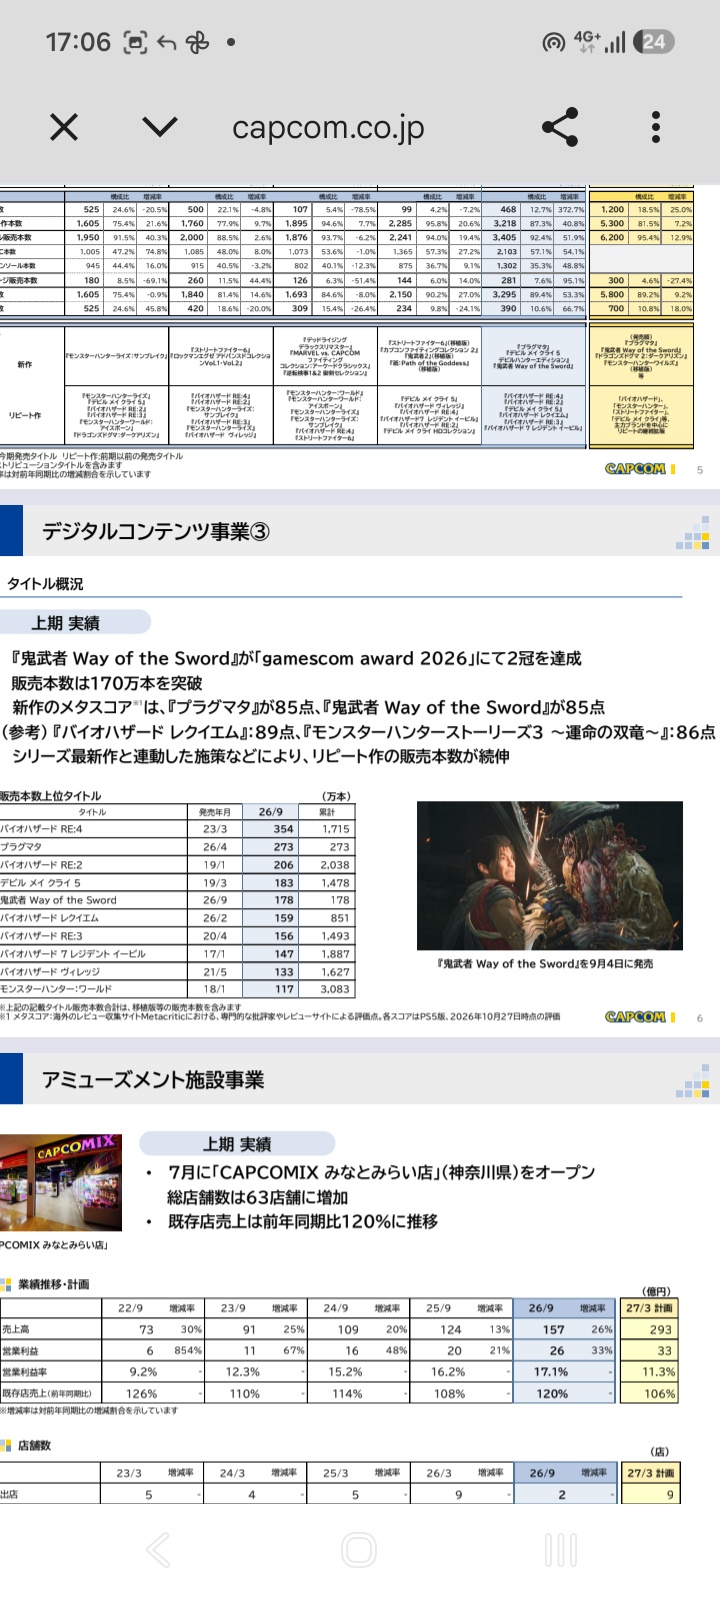
Task: Tap the fan-shaped icon in the status bar
Action: pos(197,42)
